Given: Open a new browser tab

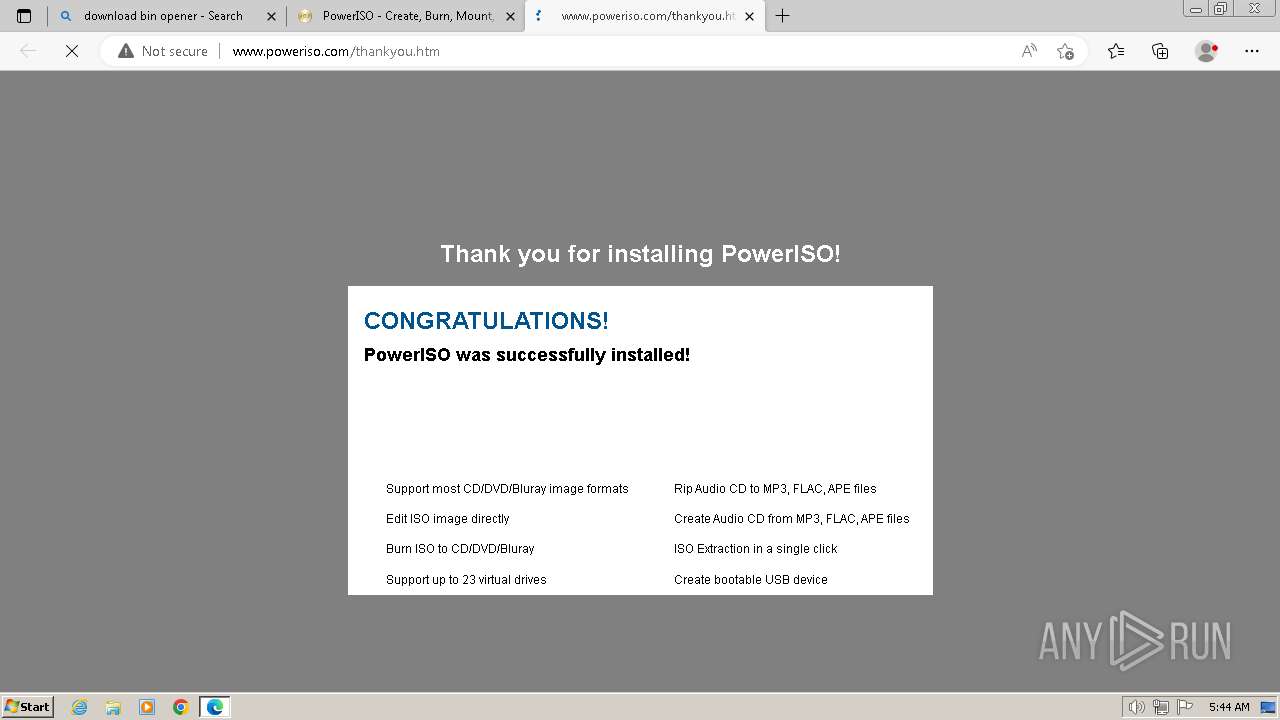Looking at the screenshot, I should [782, 16].
